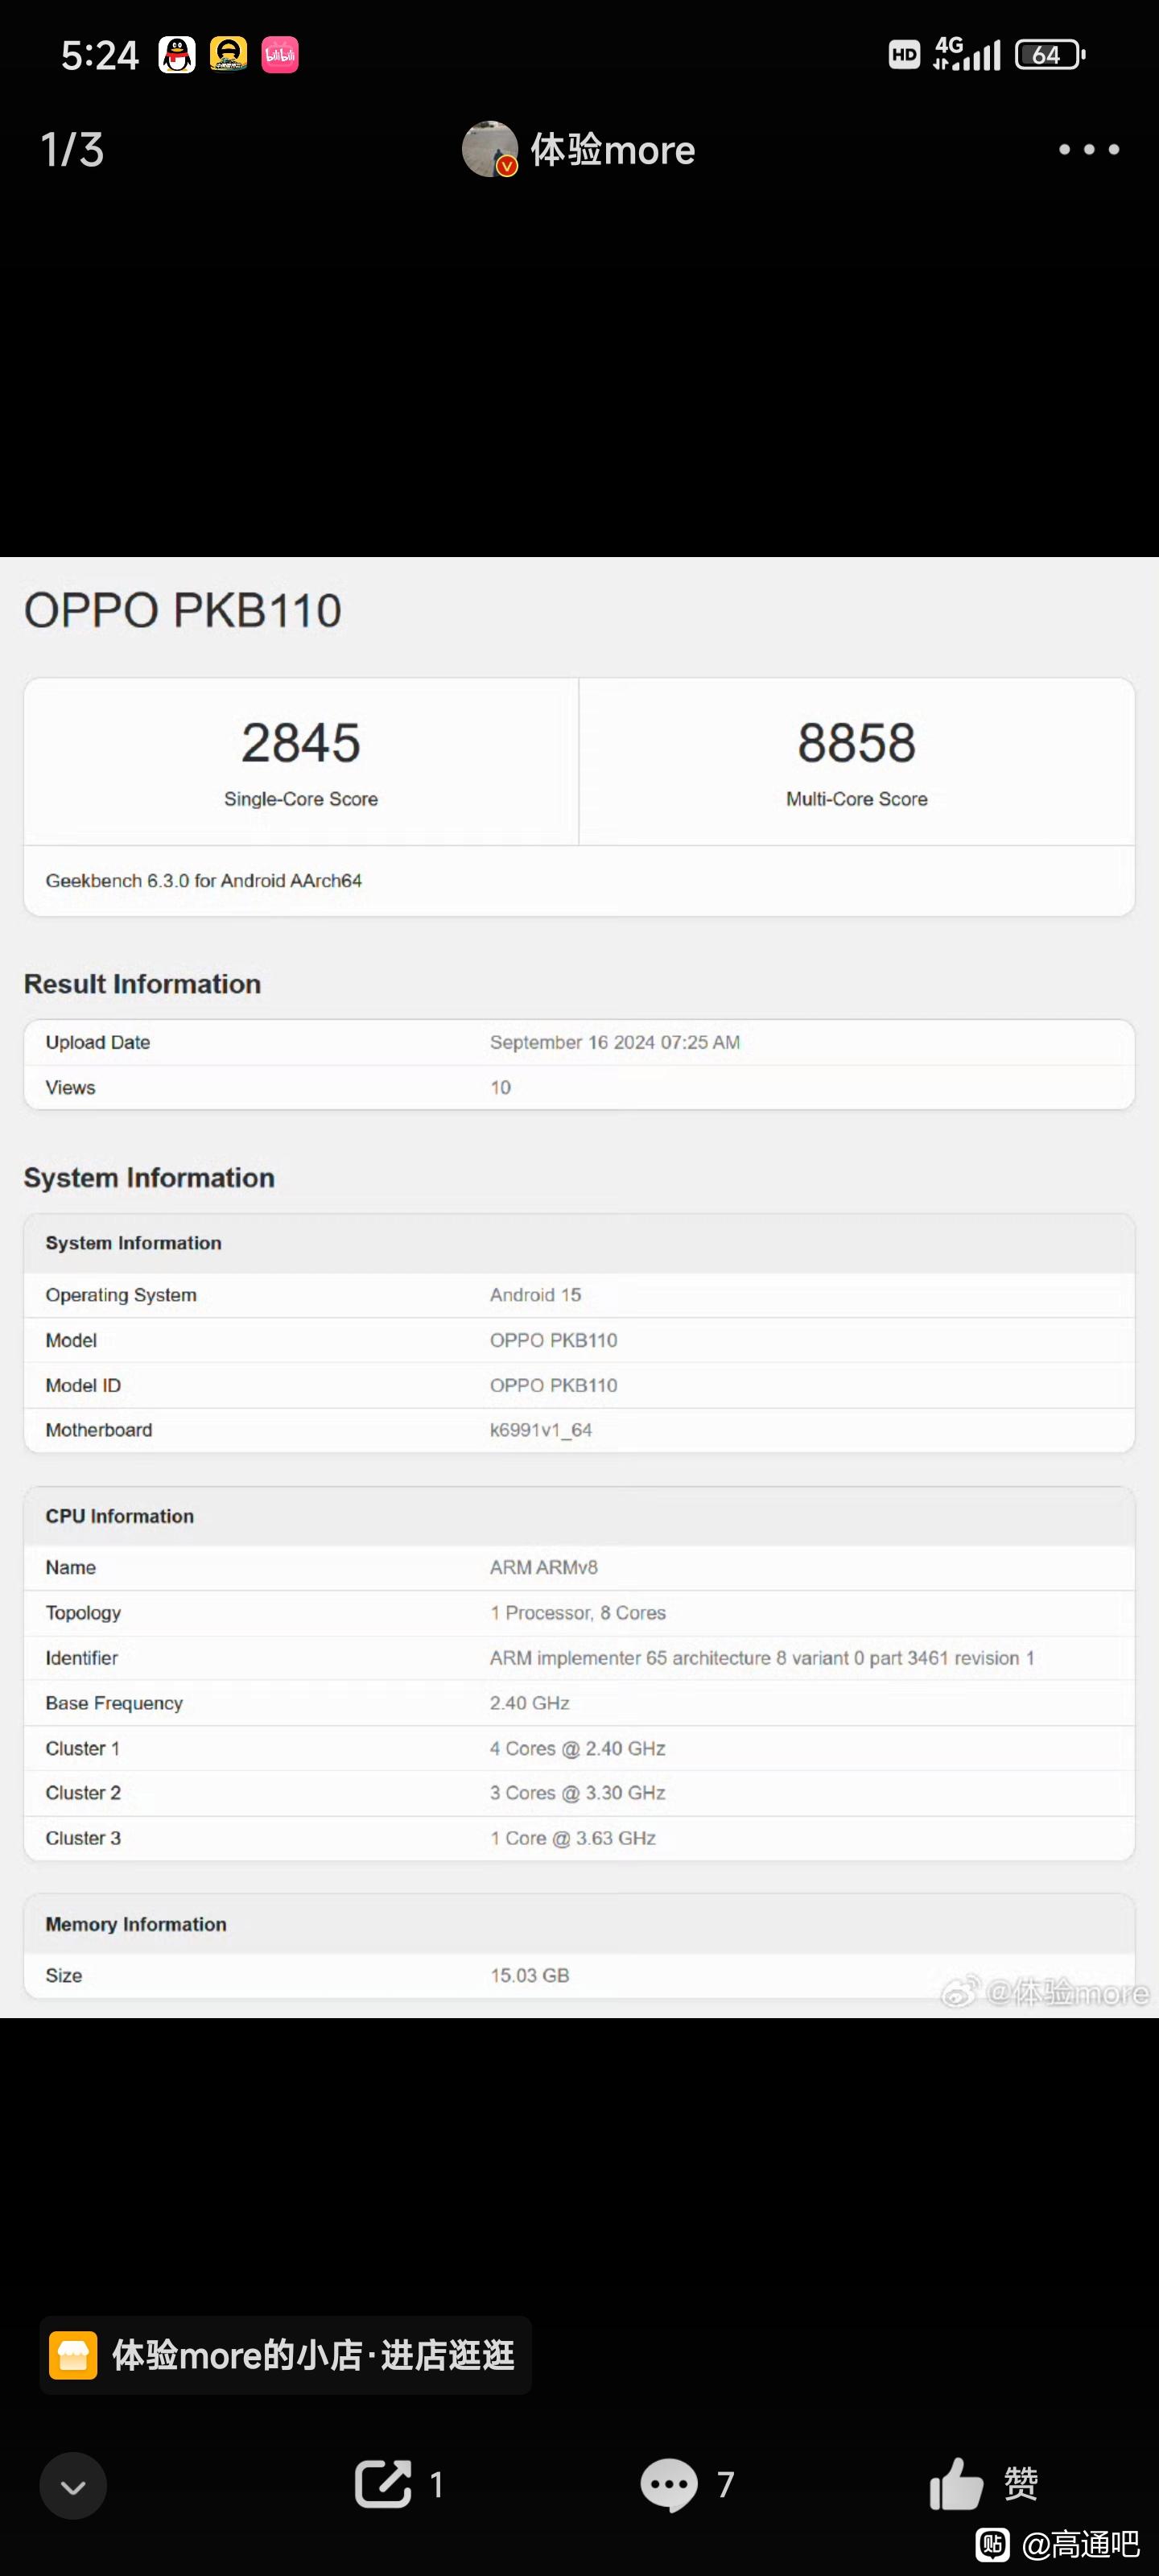This screenshot has width=1159, height=2576.
Task: Tap the HD call status icon
Action: click(904, 54)
